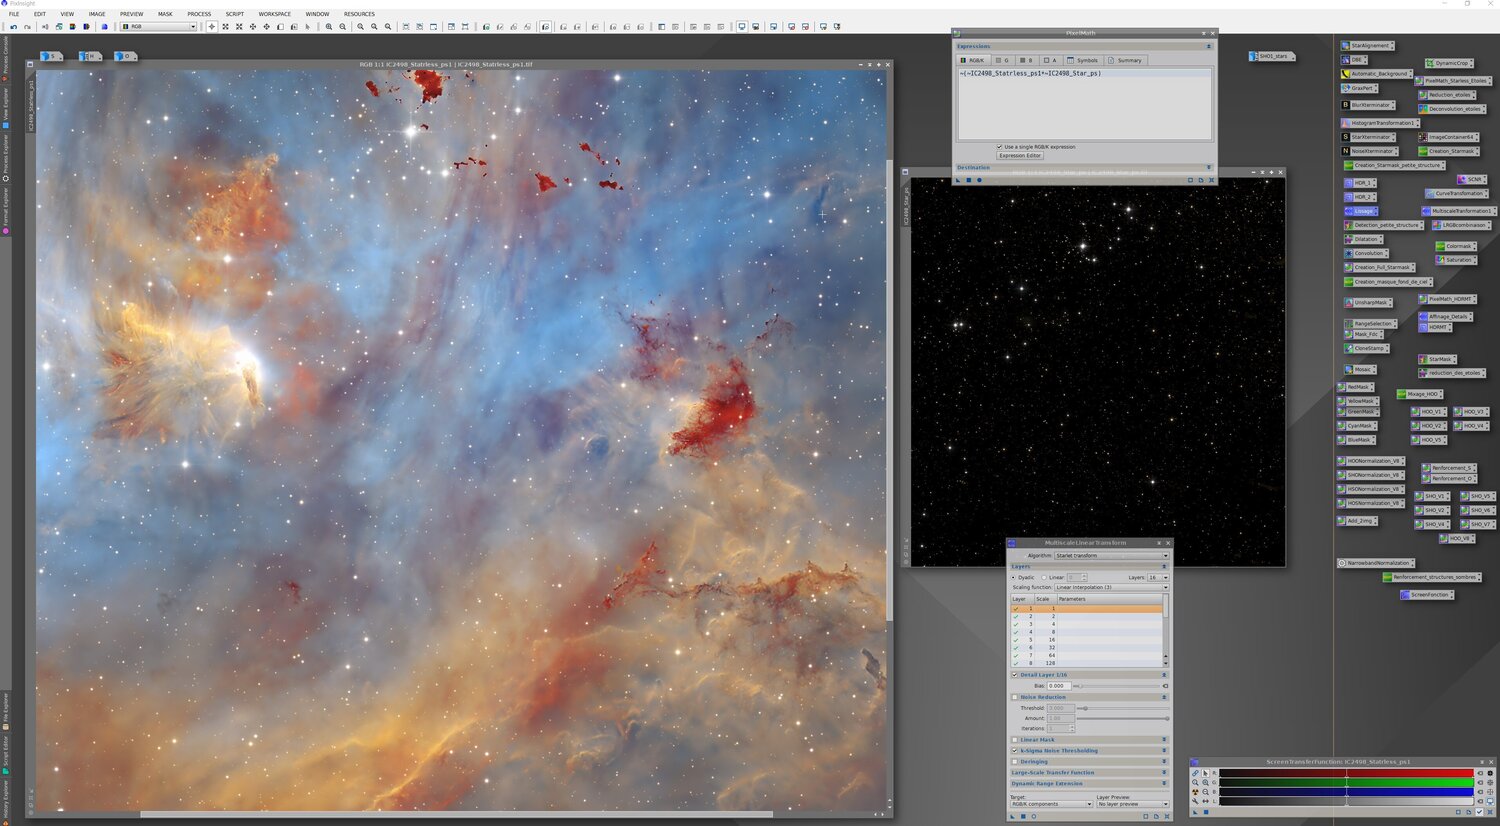
Task: Switch to the Symbols tab in PixelMath
Action: pyautogui.click(x=1083, y=60)
